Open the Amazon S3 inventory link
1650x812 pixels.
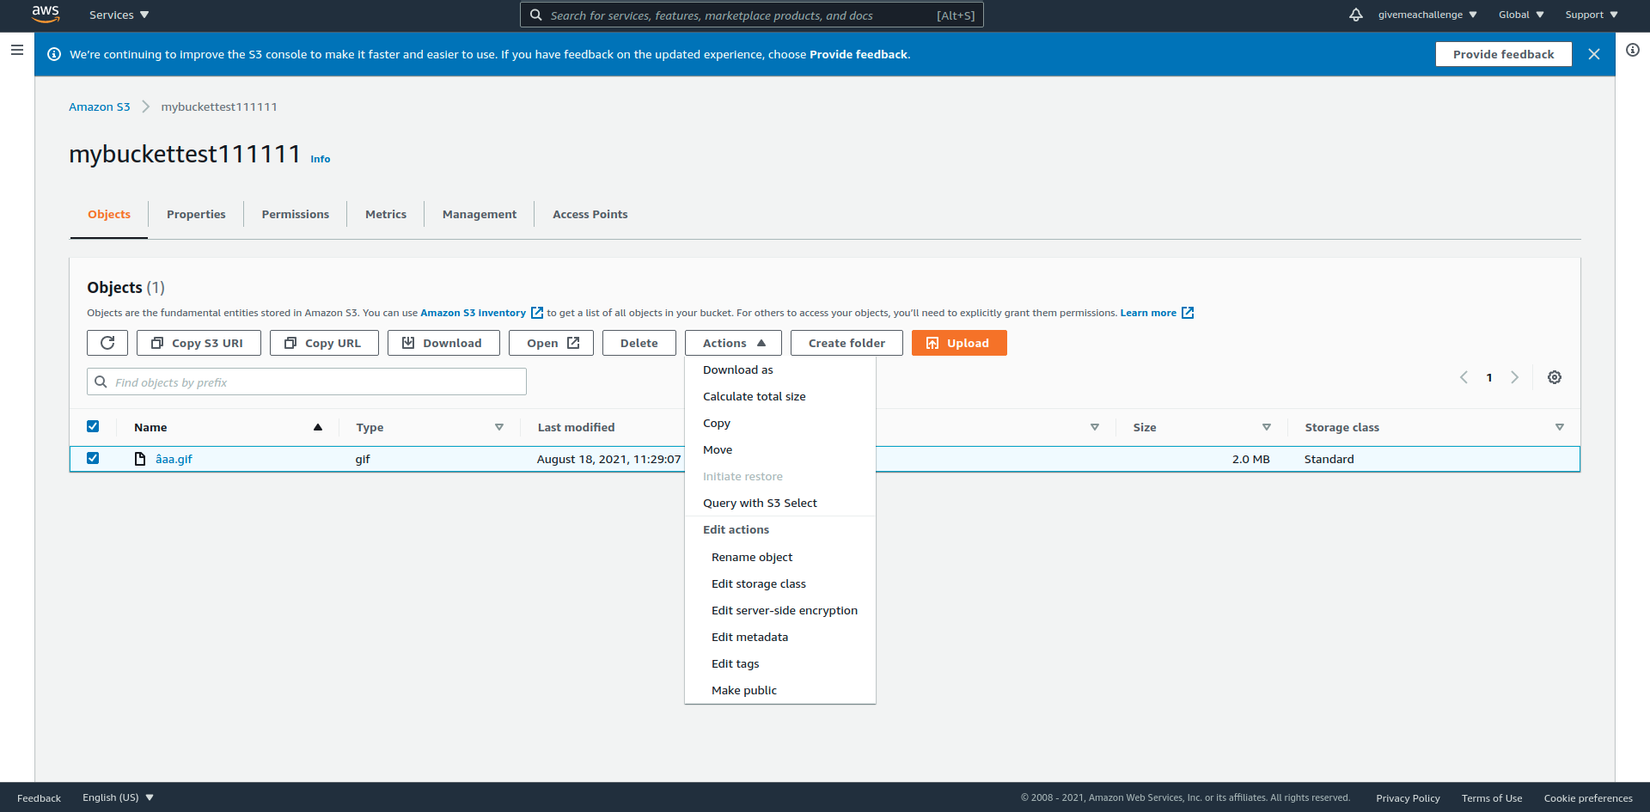(x=473, y=313)
